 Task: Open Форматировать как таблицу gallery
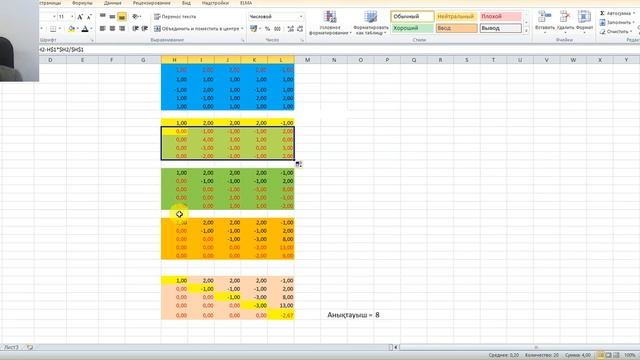[x=371, y=23]
